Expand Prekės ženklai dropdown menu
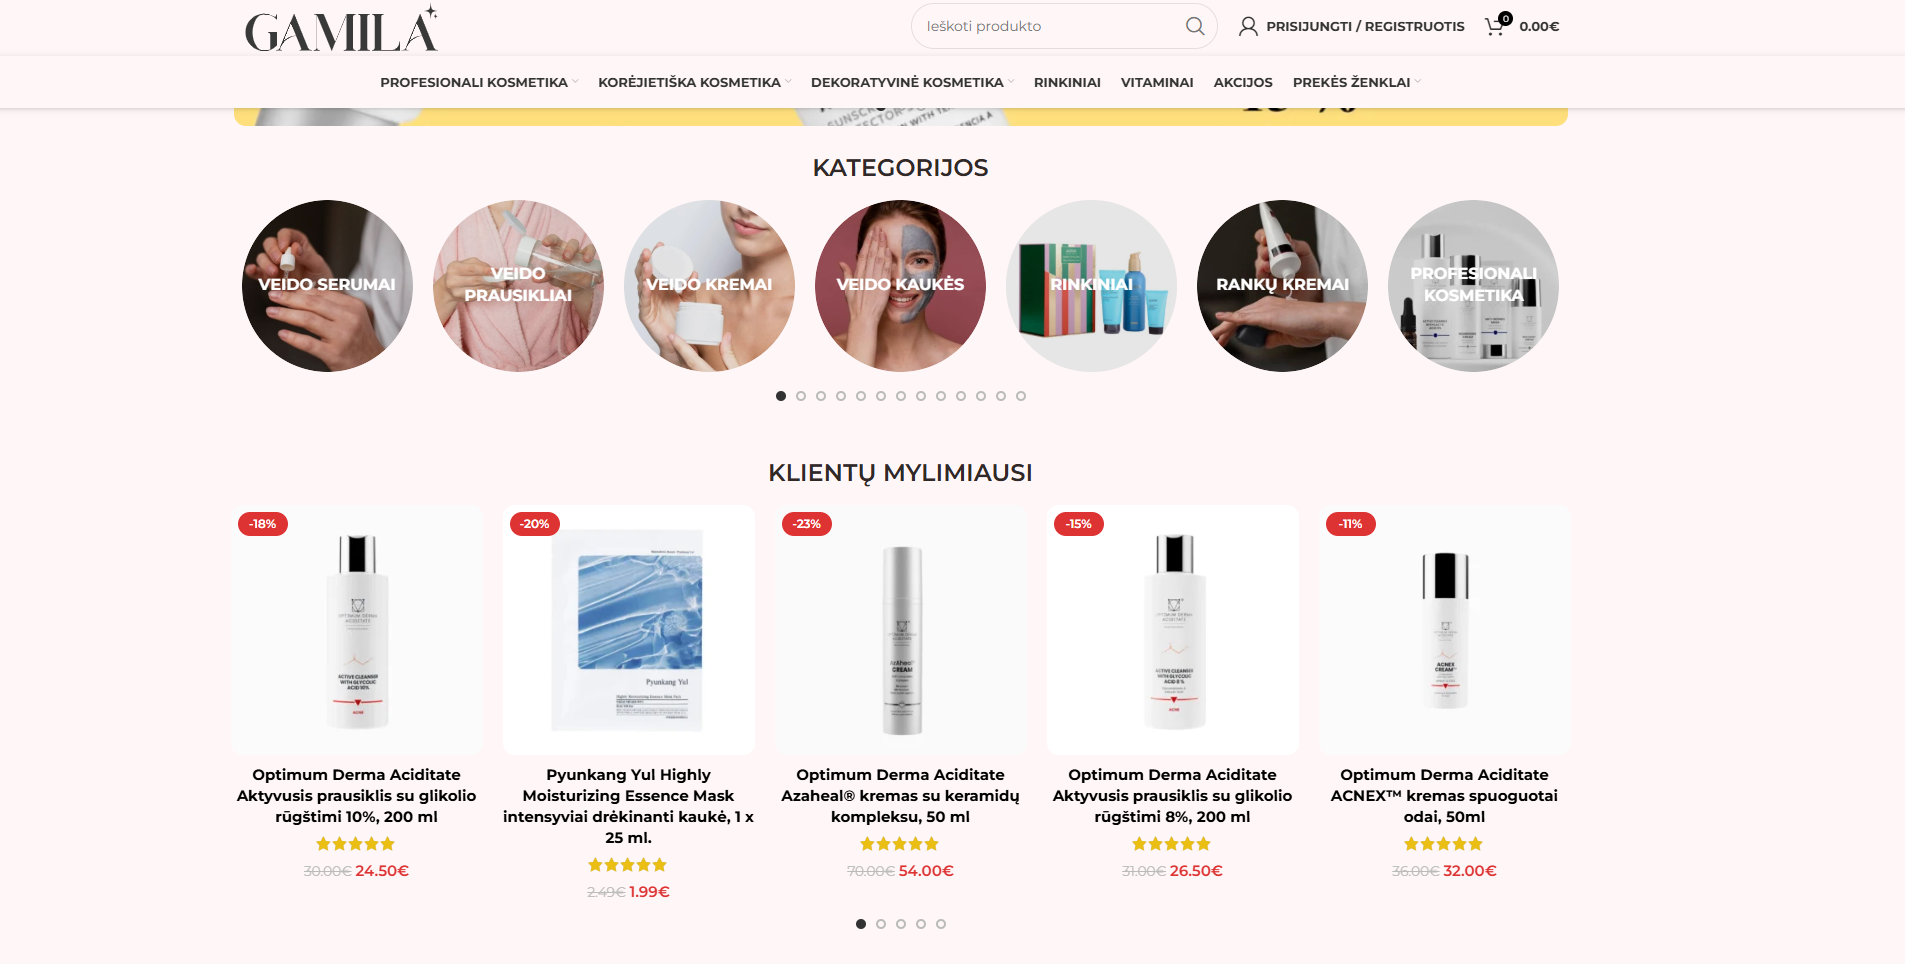 coord(1356,82)
